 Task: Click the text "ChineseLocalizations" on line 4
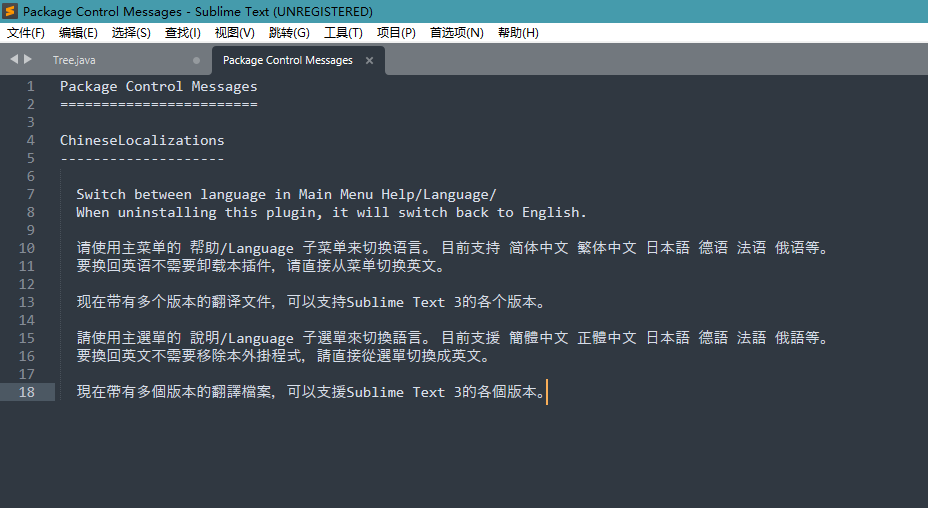tap(142, 140)
